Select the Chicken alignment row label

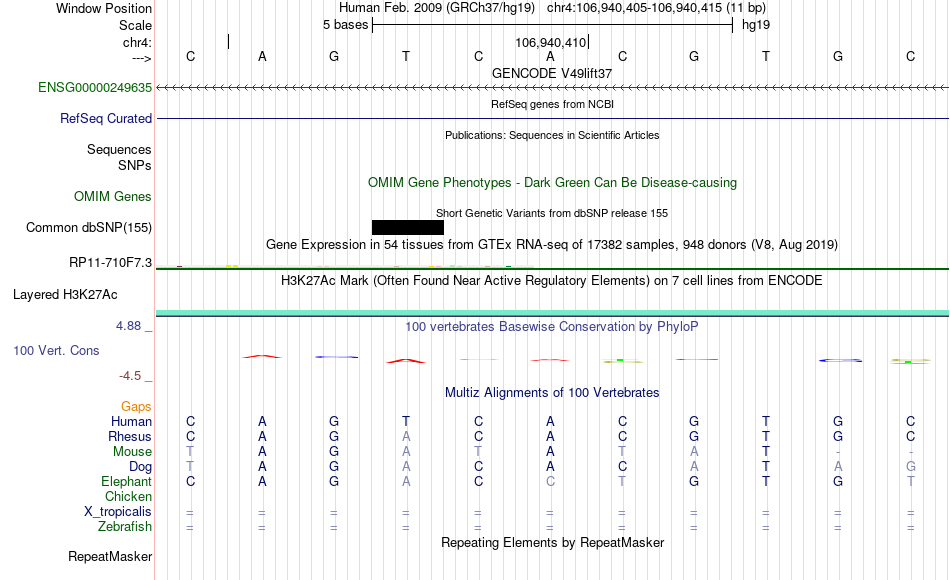point(128,496)
